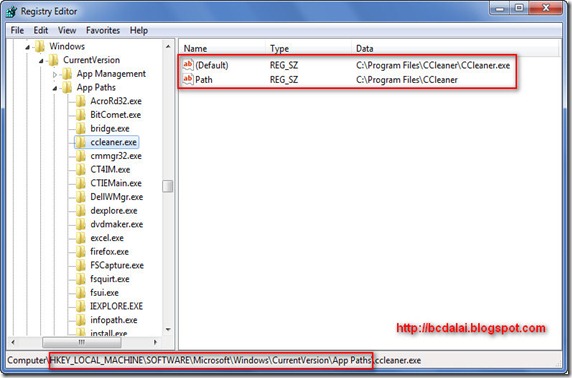The height and width of the screenshot is (378, 572).
Task: Click the Windows folder icon
Action: pos(39,46)
